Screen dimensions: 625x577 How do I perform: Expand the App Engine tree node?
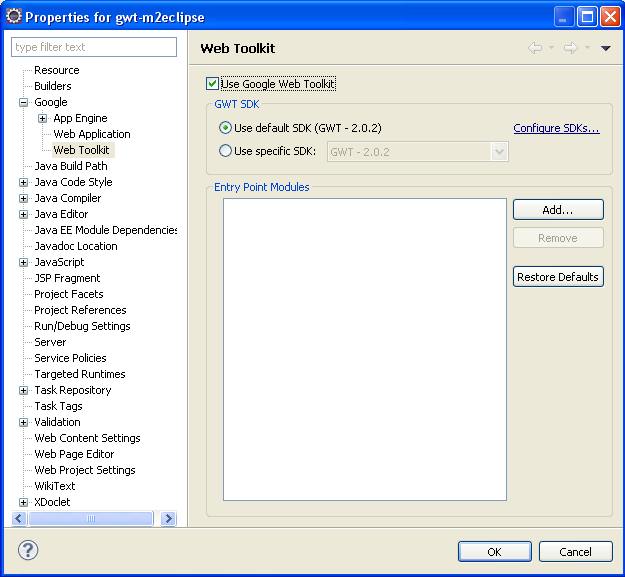(43, 118)
